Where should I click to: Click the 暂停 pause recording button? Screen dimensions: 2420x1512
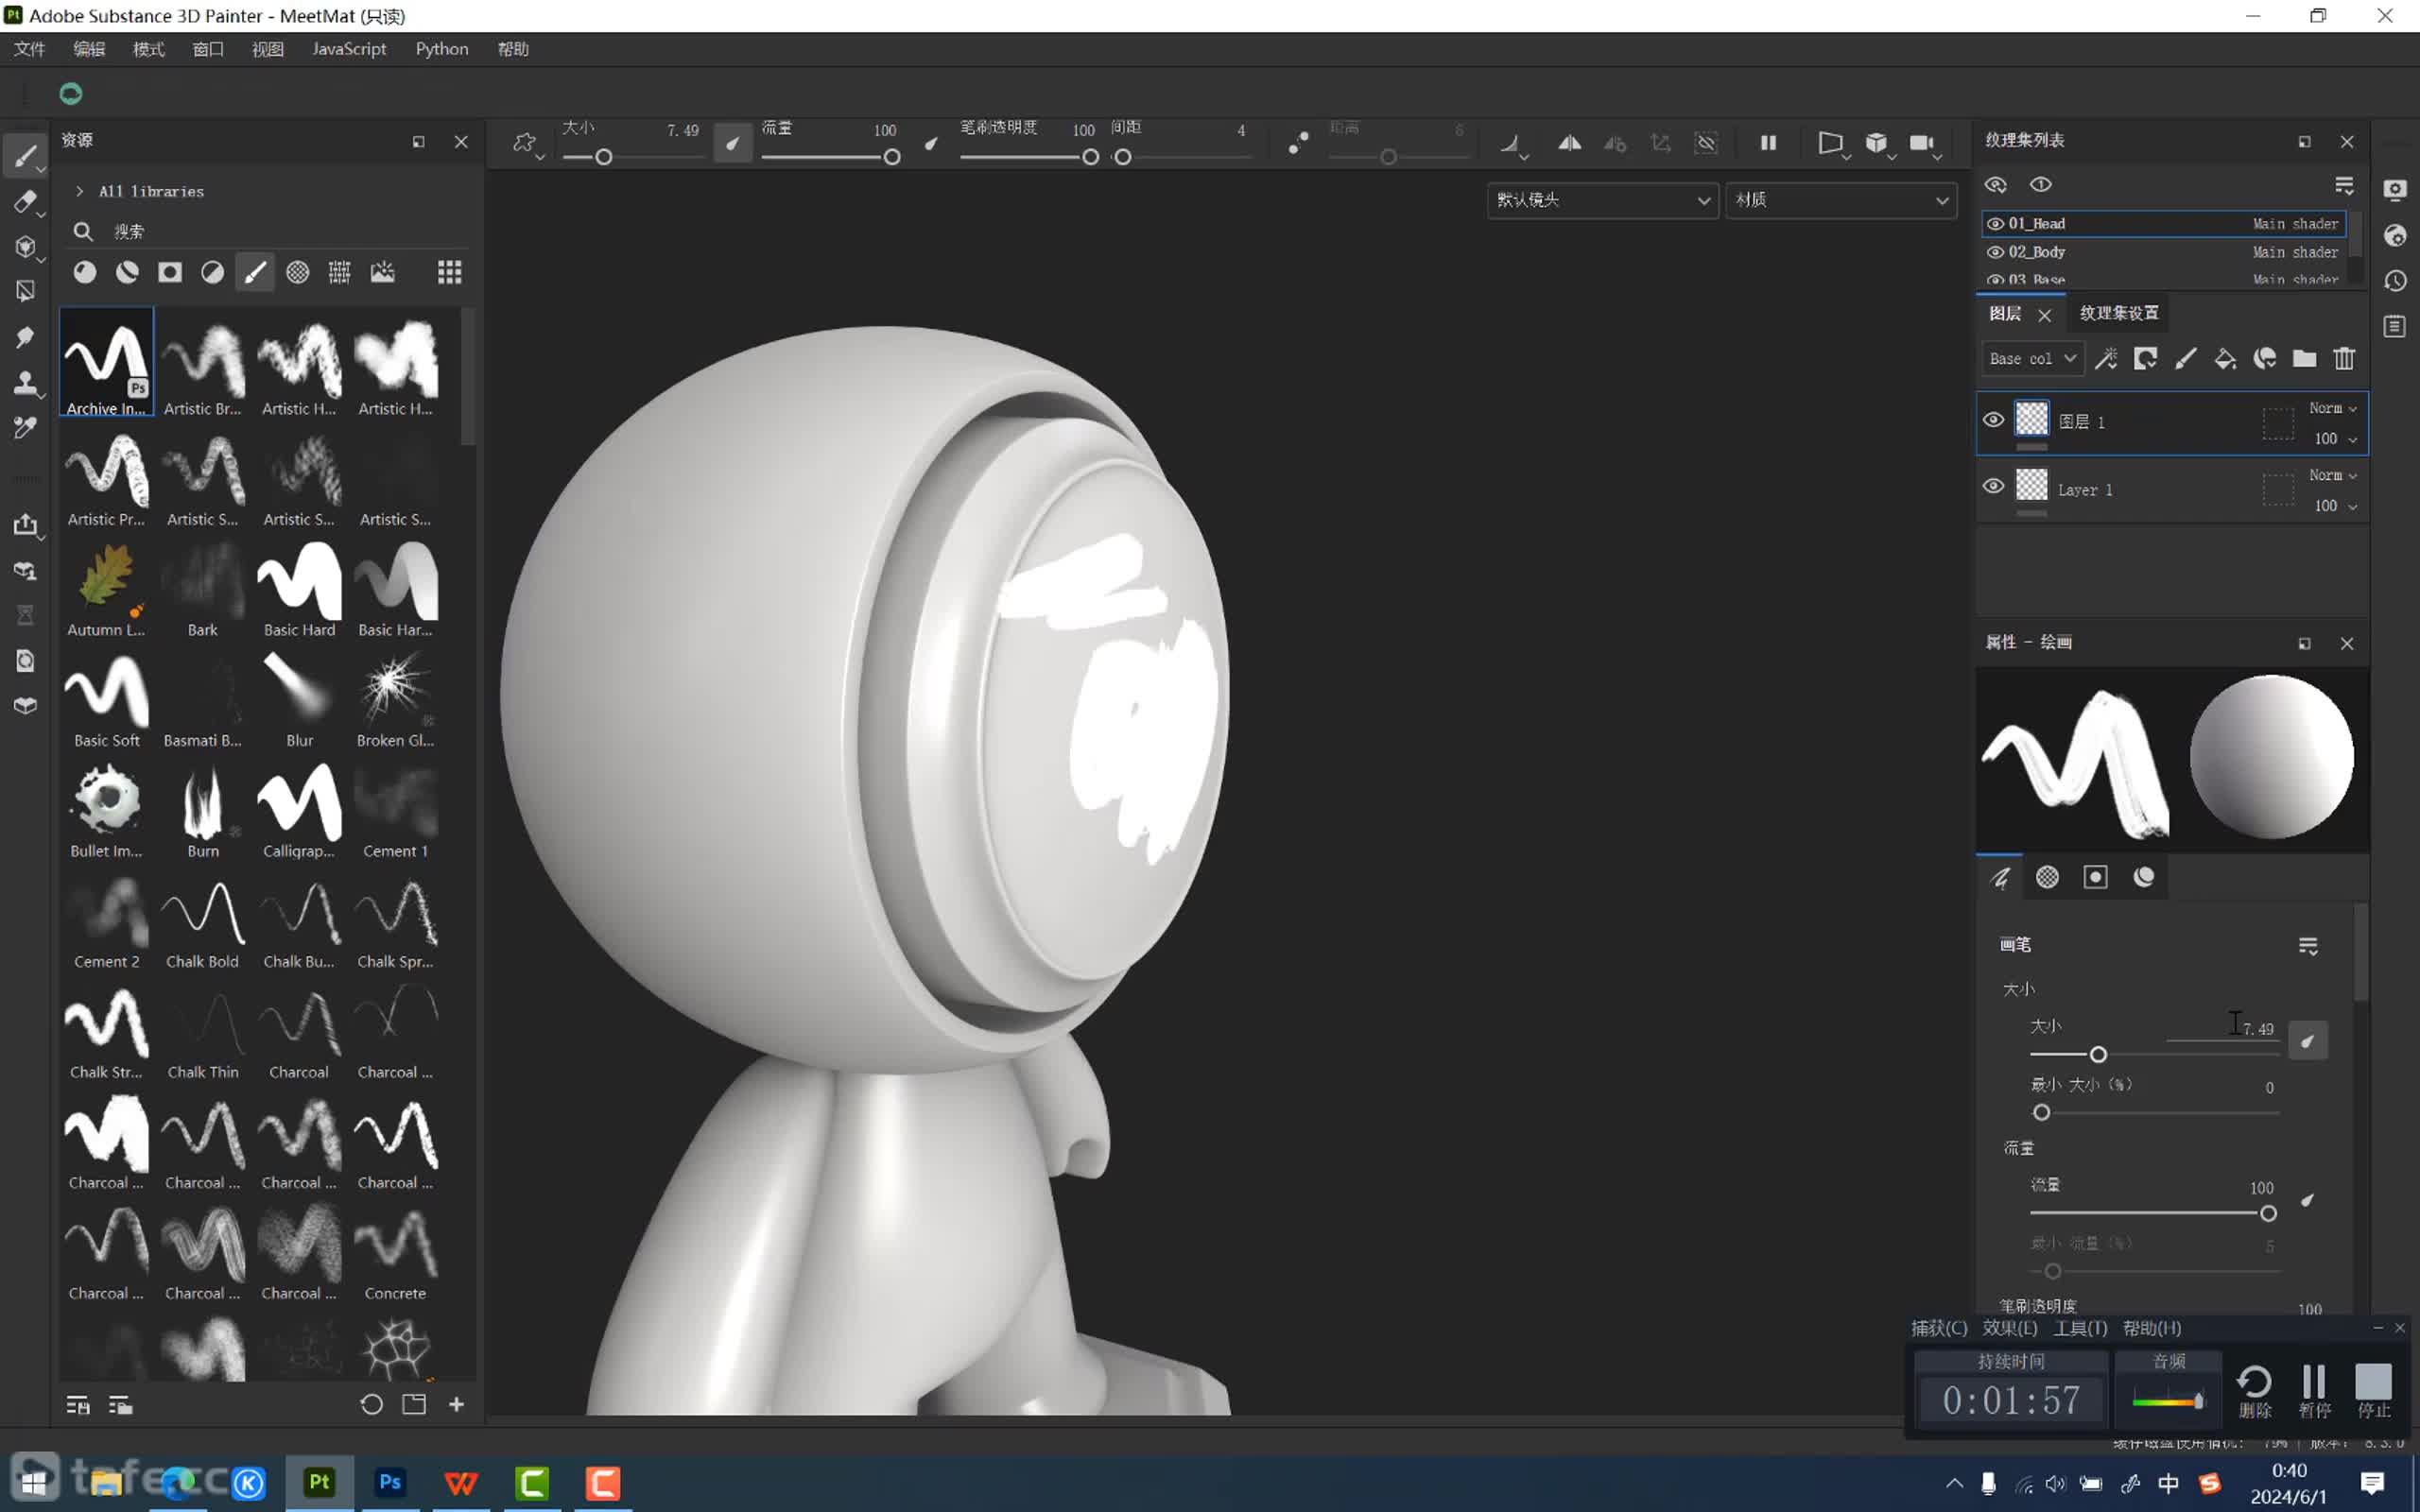tap(2314, 1392)
